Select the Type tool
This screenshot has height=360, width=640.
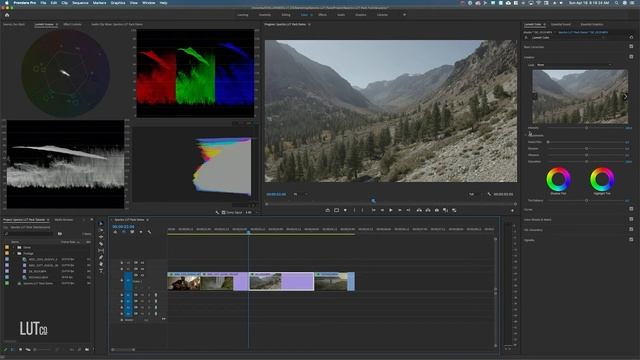pos(101,270)
